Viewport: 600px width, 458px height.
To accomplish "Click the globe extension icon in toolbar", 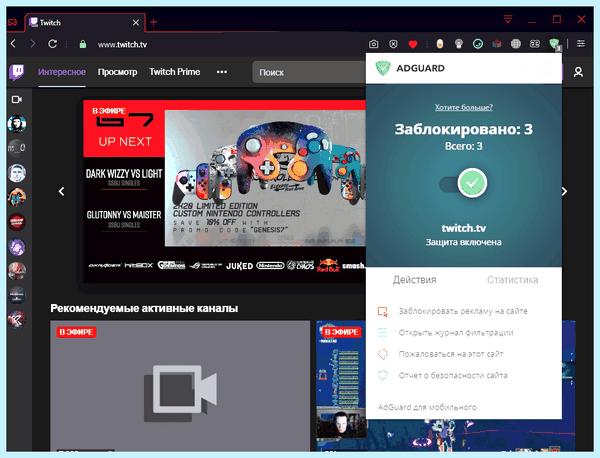I will coord(515,44).
